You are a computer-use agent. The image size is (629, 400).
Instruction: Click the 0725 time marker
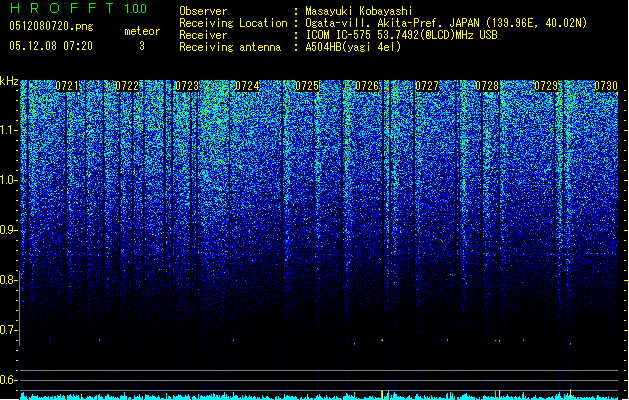pyautogui.click(x=307, y=86)
